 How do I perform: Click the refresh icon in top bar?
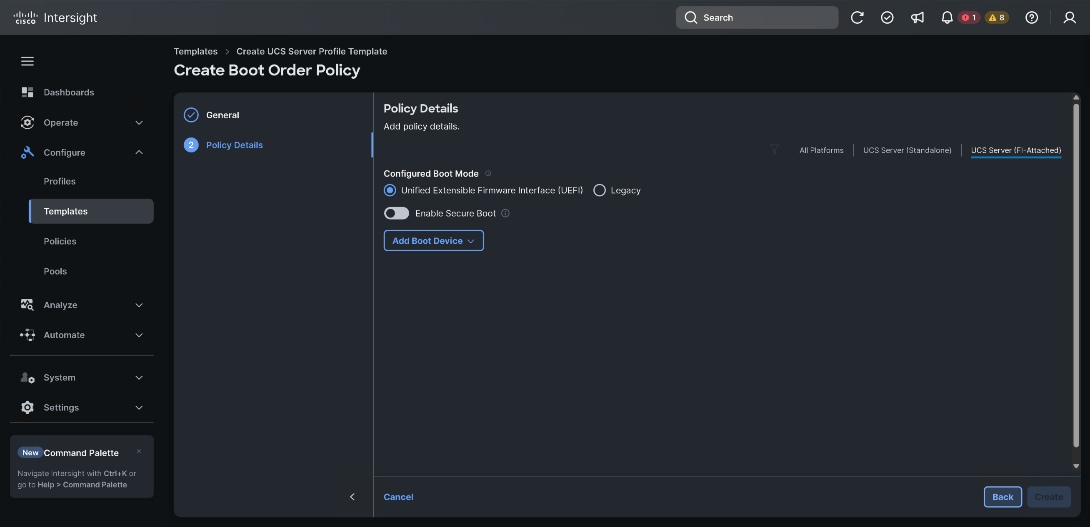[857, 17]
